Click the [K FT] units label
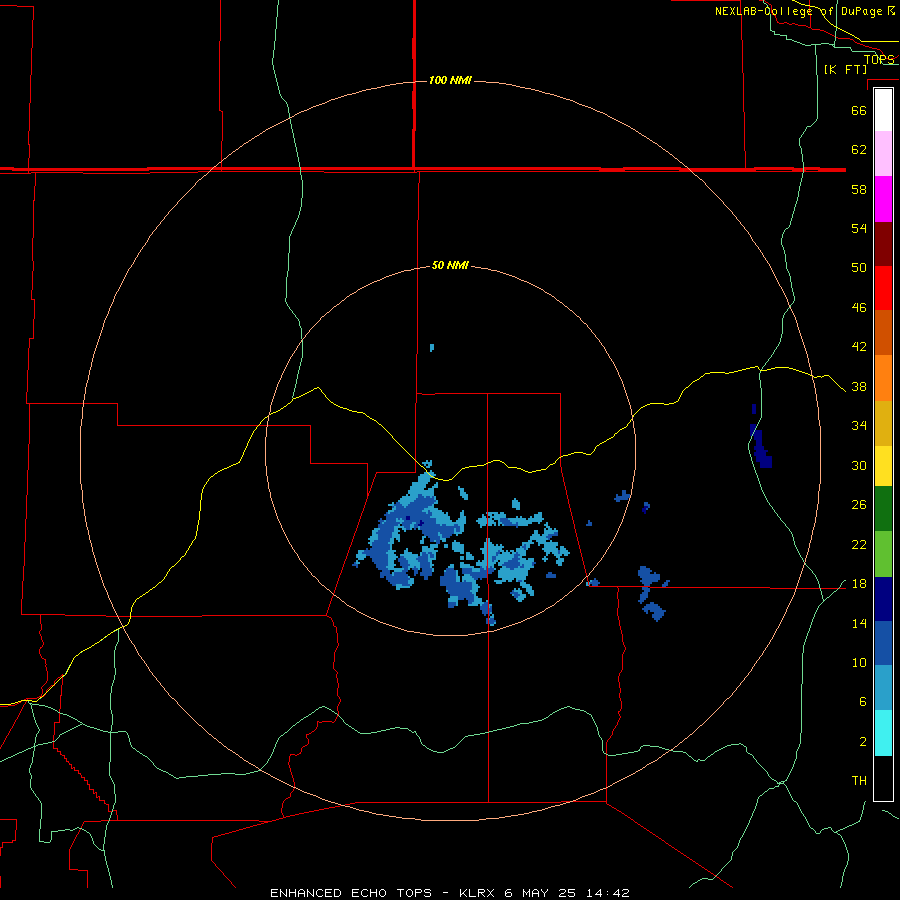 pos(845,69)
